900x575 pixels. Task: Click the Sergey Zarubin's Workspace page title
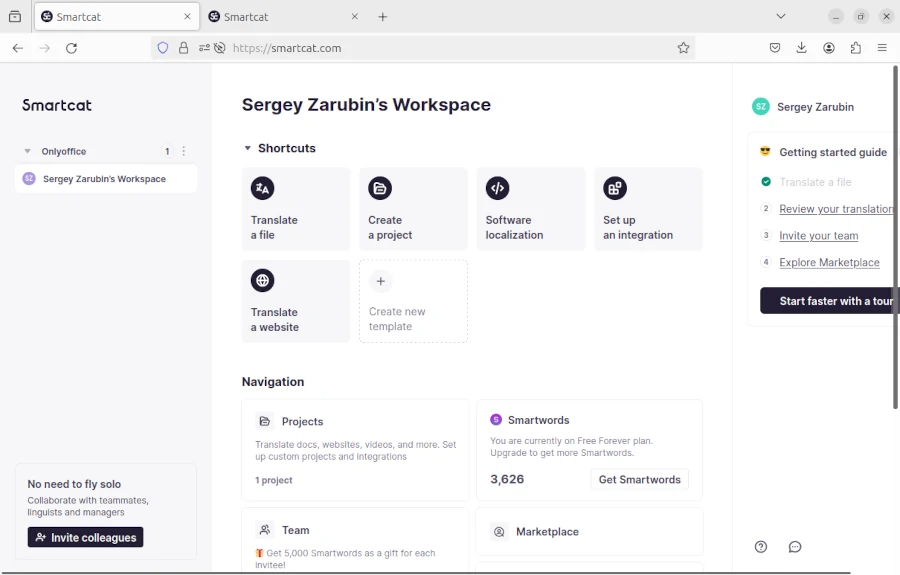366,104
